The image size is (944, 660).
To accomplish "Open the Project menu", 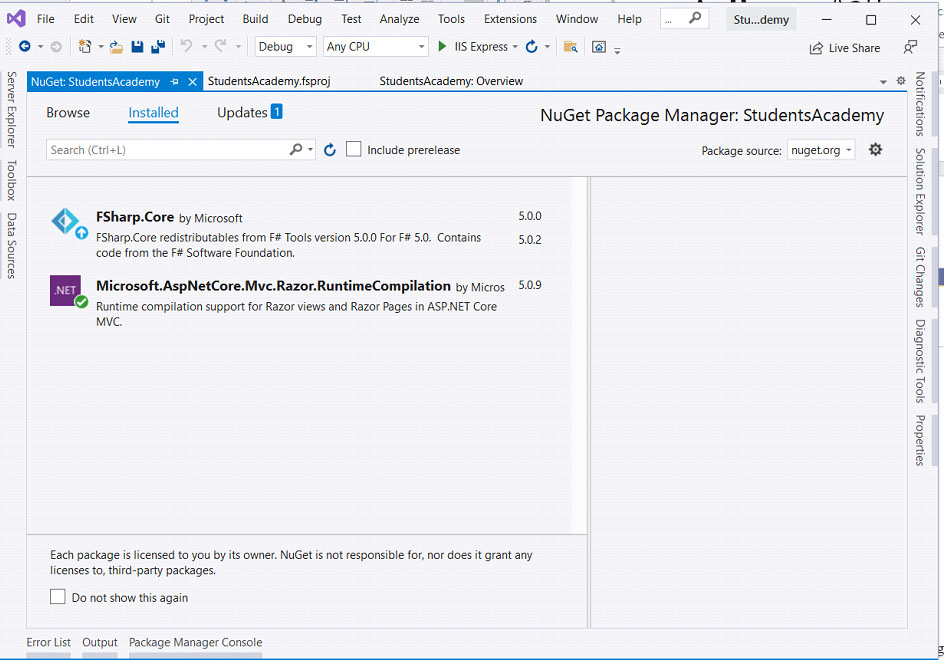I will [206, 19].
